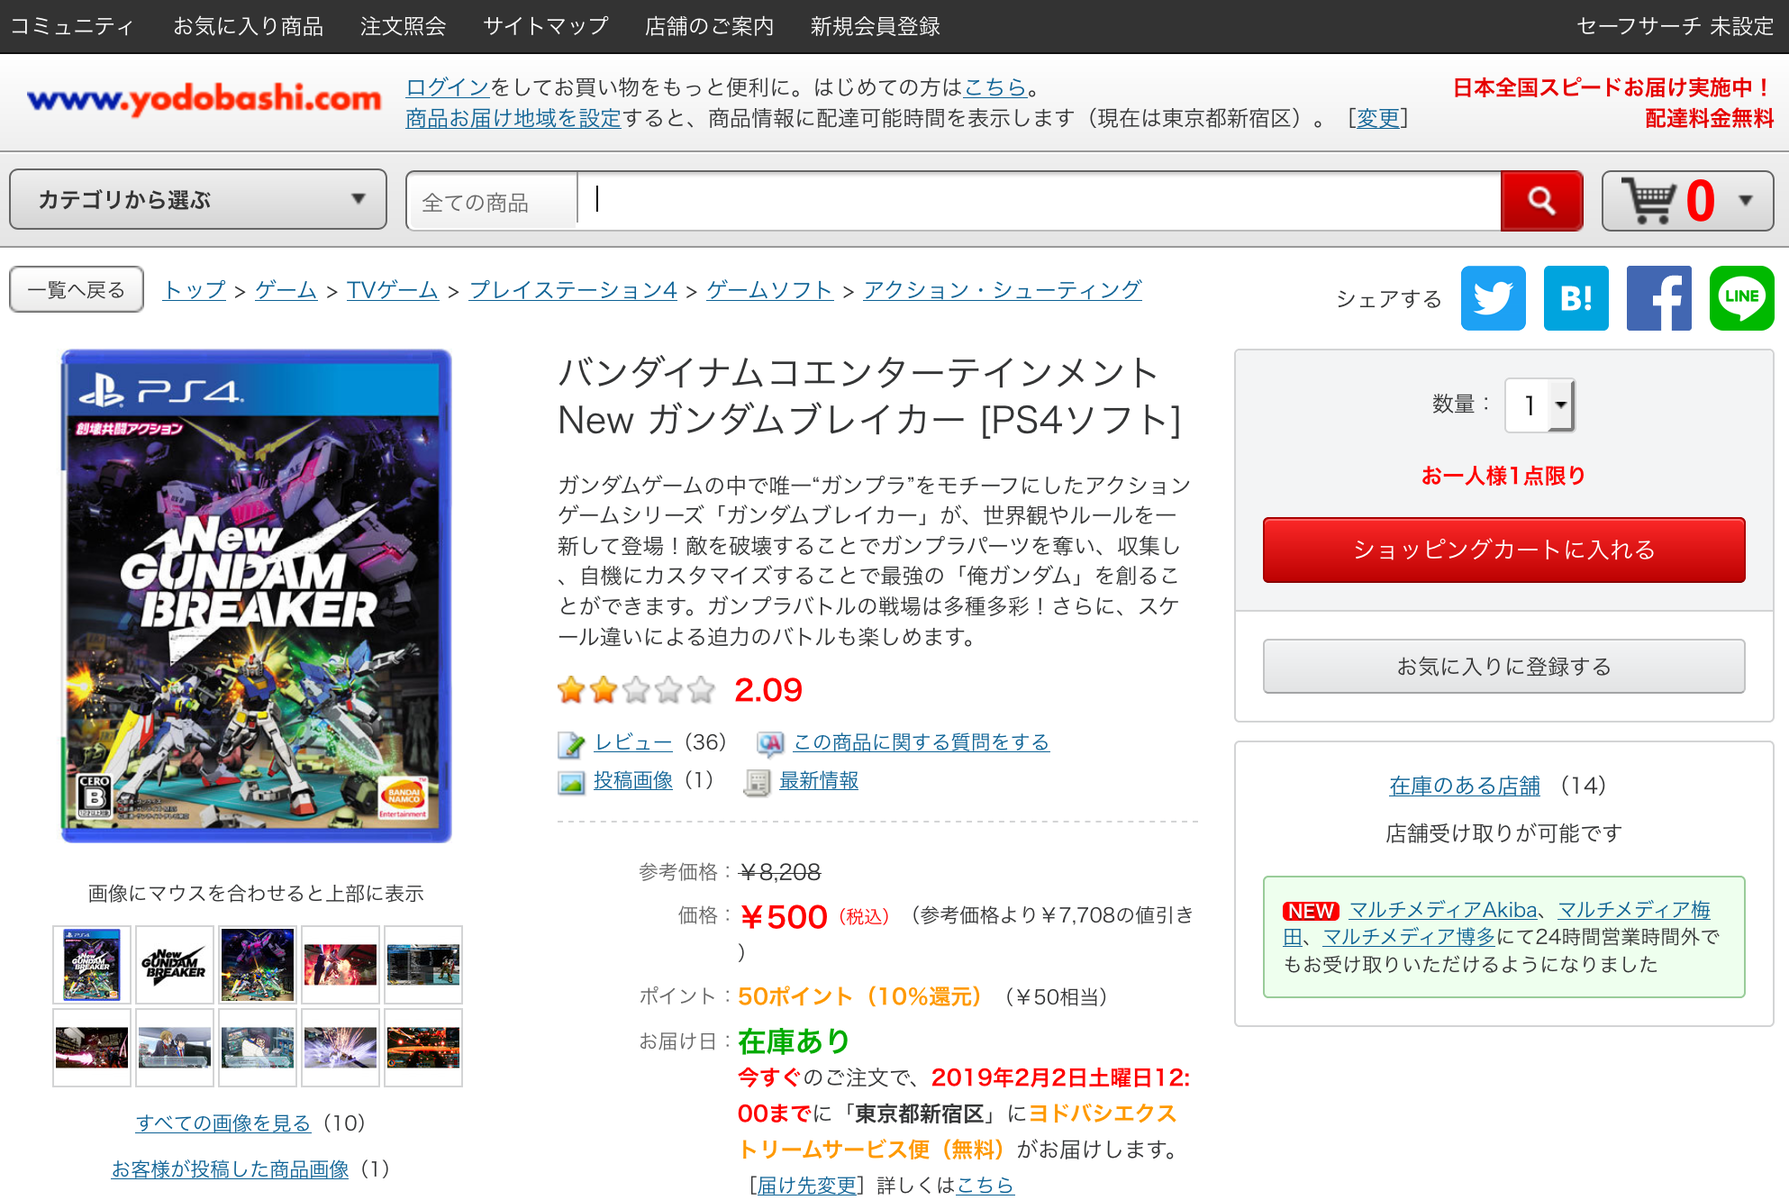Select the second thumbnail in bottom row
Screen dimensions: 1789x1200
tap(175, 1048)
